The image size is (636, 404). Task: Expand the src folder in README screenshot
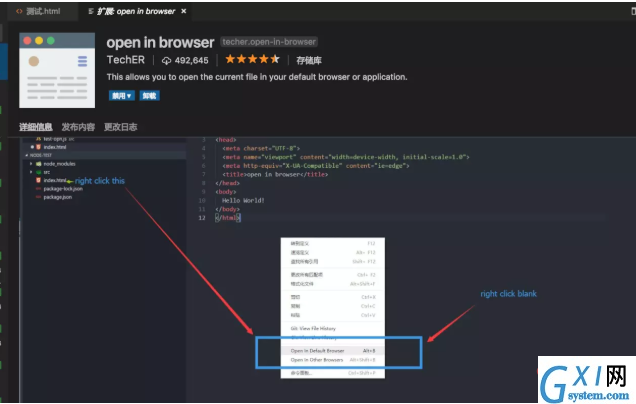[31, 172]
